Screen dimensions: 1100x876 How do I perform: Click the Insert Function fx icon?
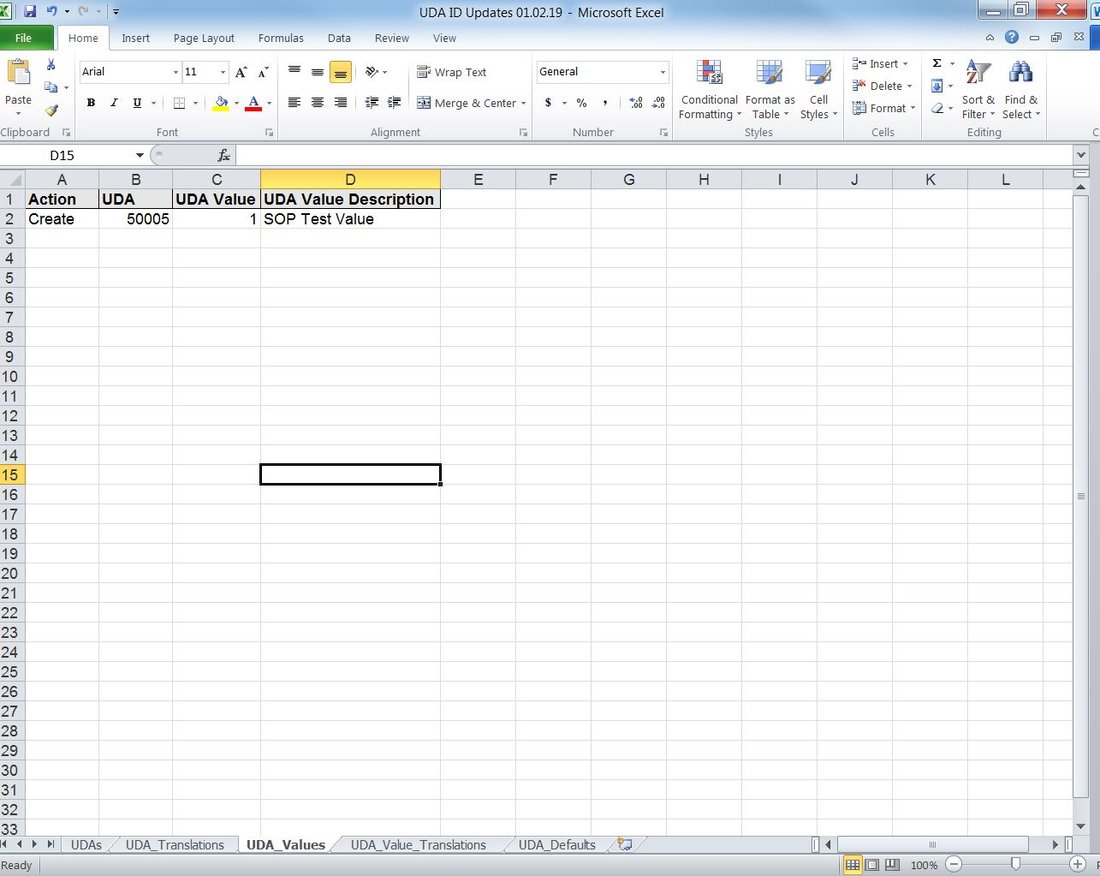tap(224, 155)
